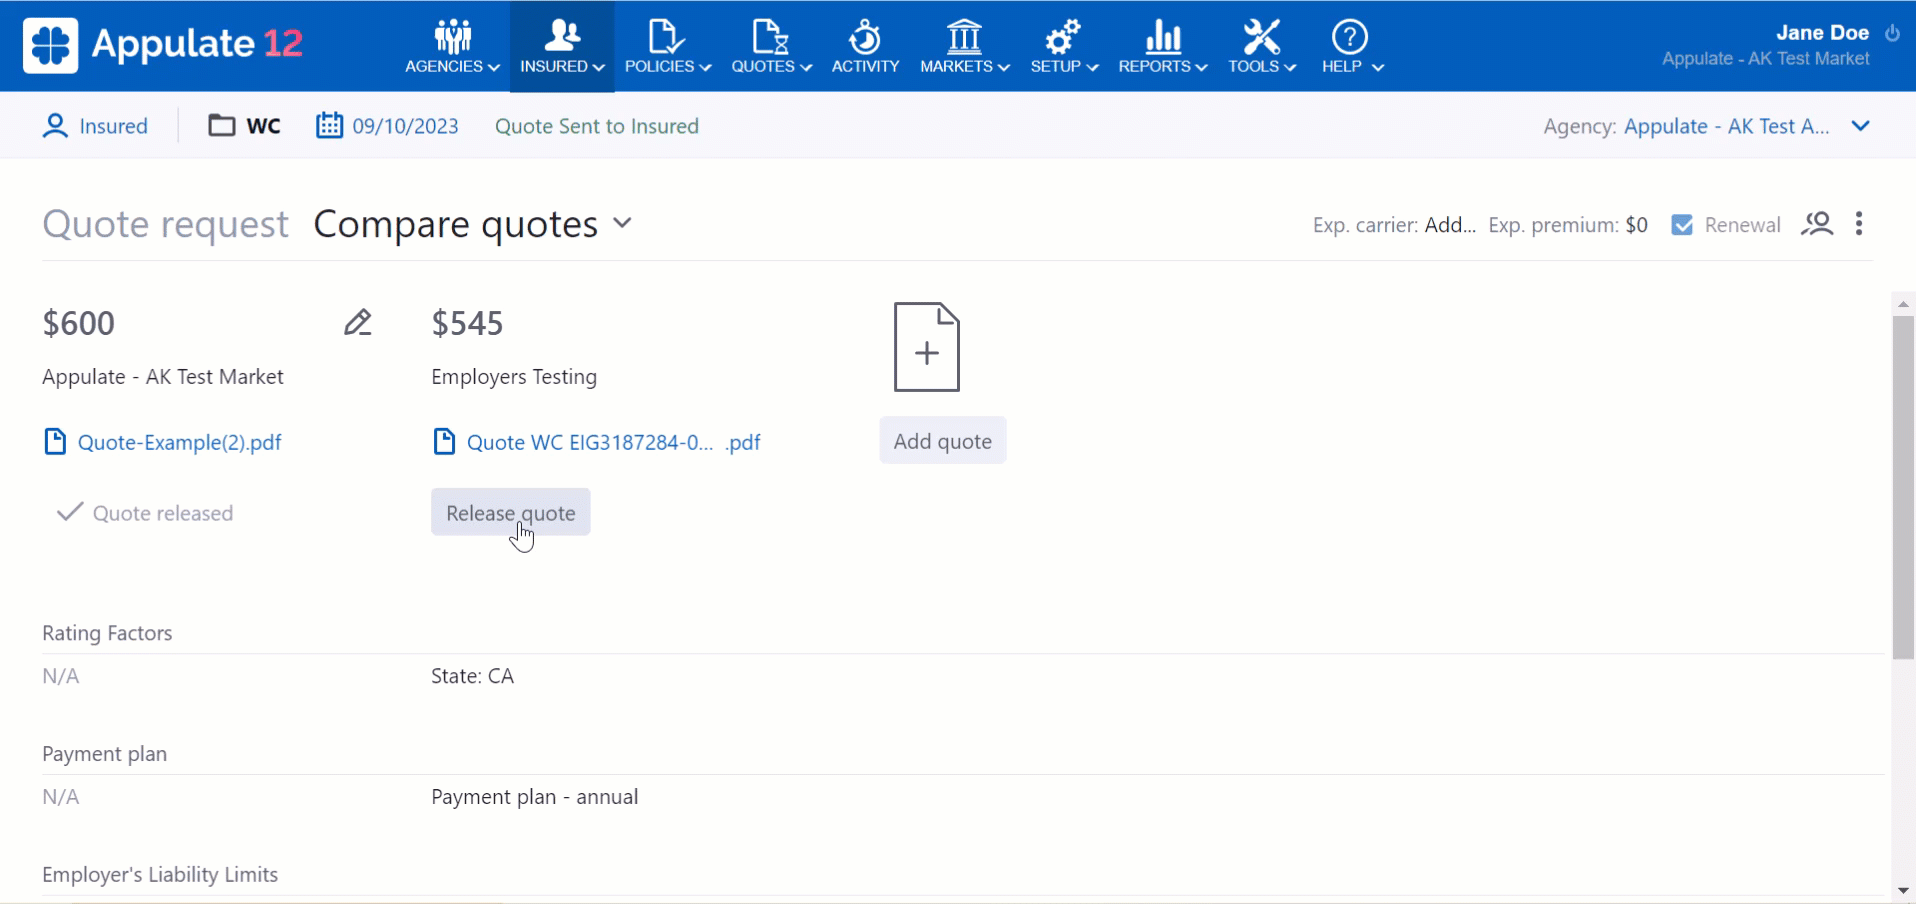
Task: Open the Tools menu
Action: tap(1262, 46)
